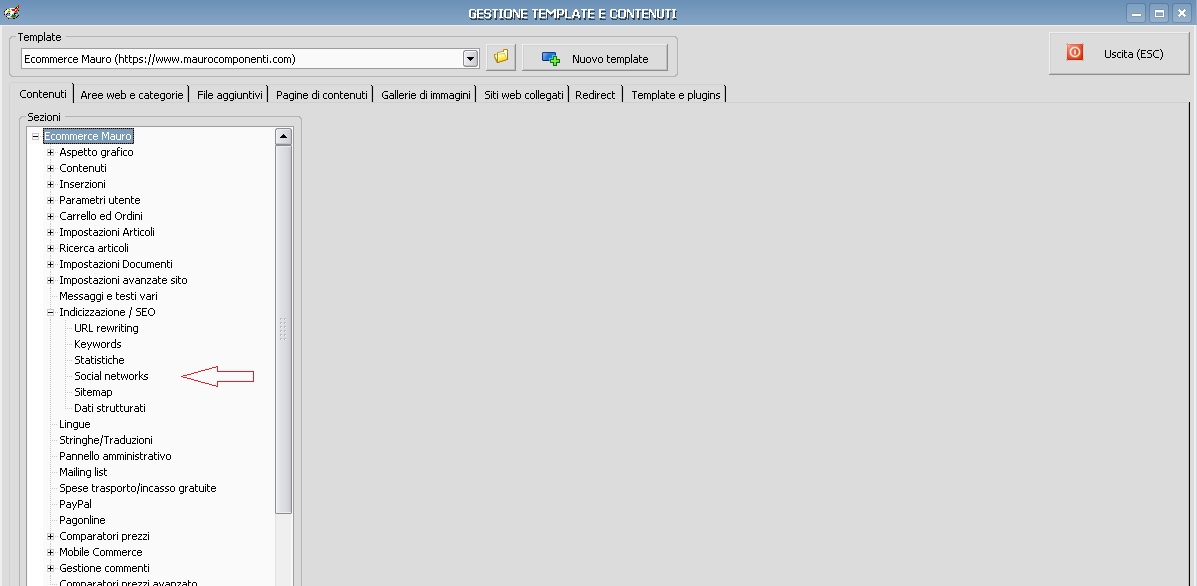The width and height of the screenshot is (1197, 586).
Task: Expand the Ricerca articoli node
Action: tap(50, 249)
